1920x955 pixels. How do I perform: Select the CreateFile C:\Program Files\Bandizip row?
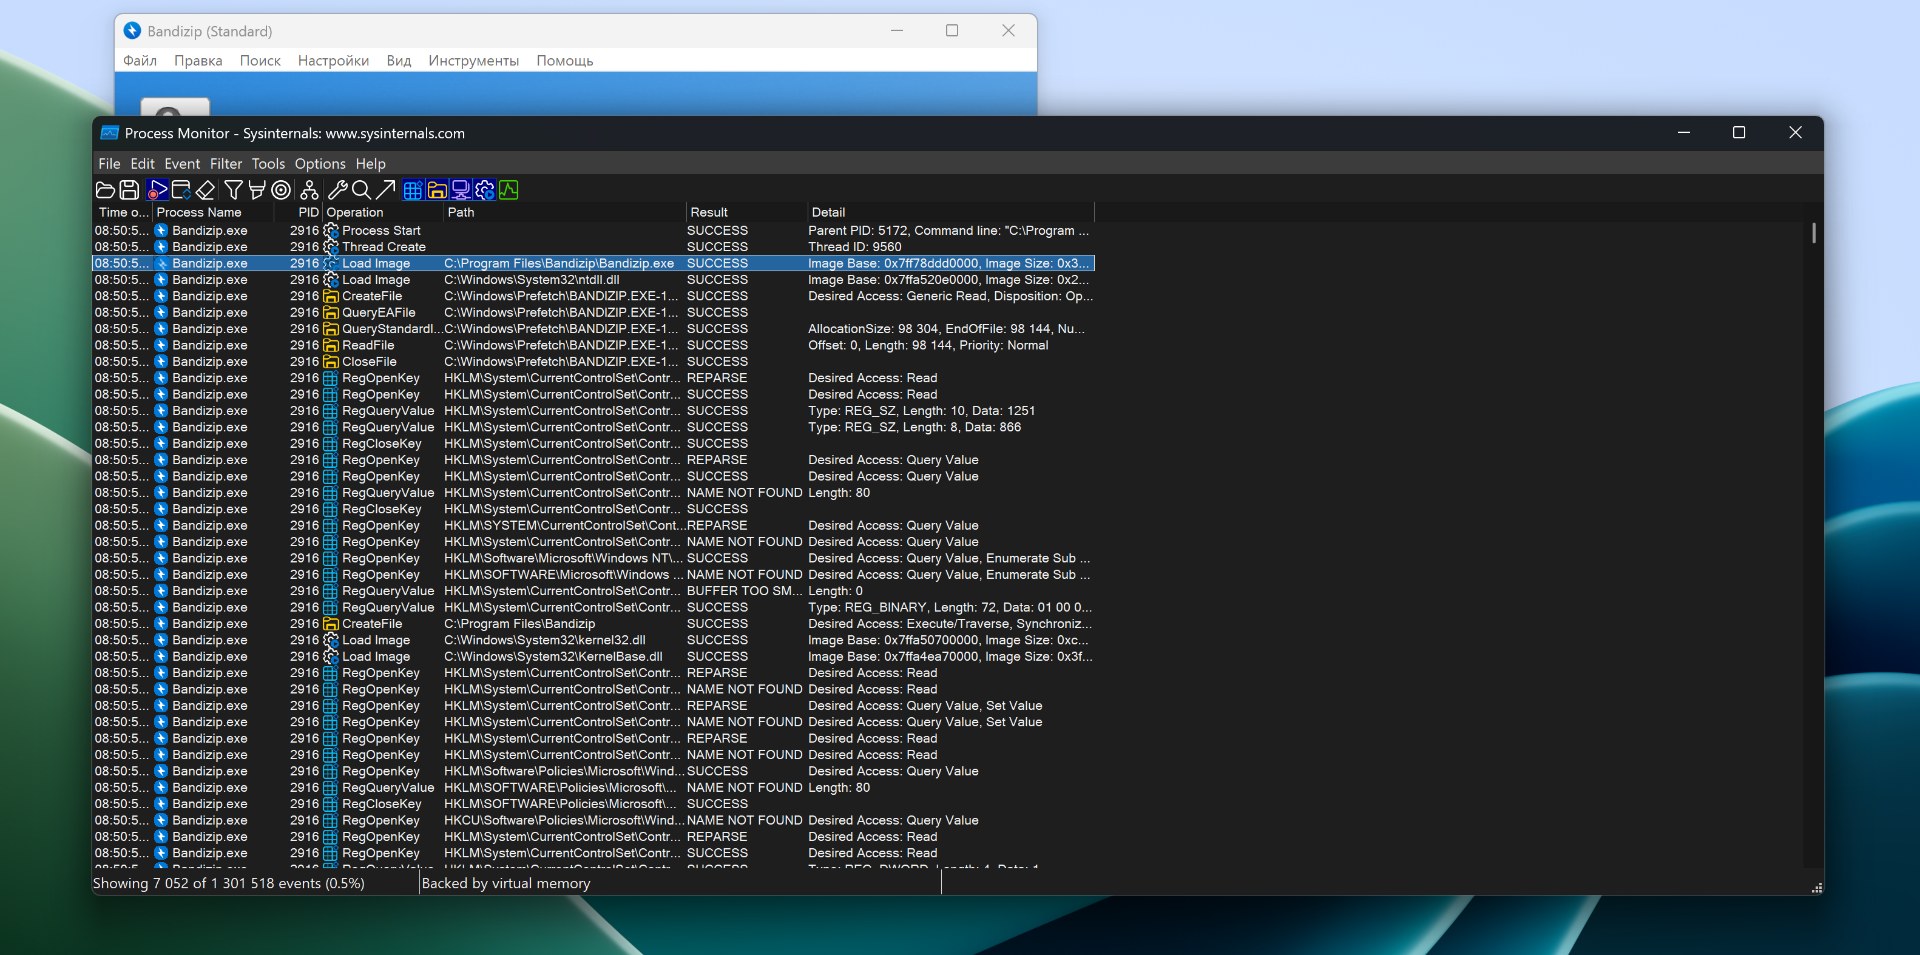coord(518,624)
